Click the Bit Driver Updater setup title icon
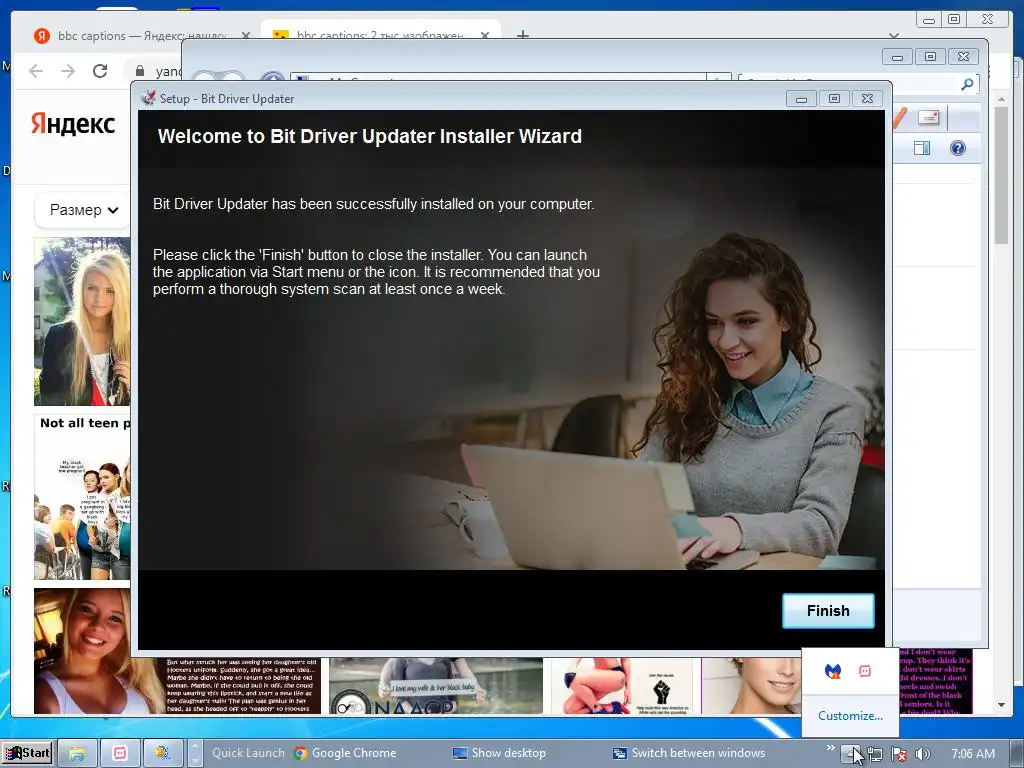 point(149,98)
